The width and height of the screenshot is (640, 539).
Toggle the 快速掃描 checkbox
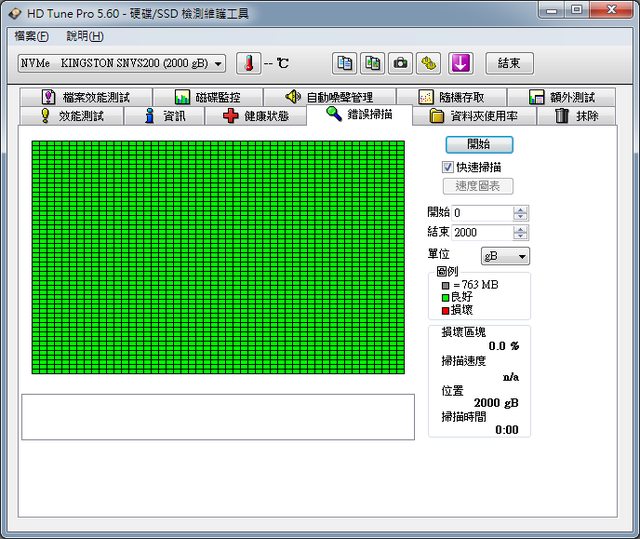pos(448,167)
